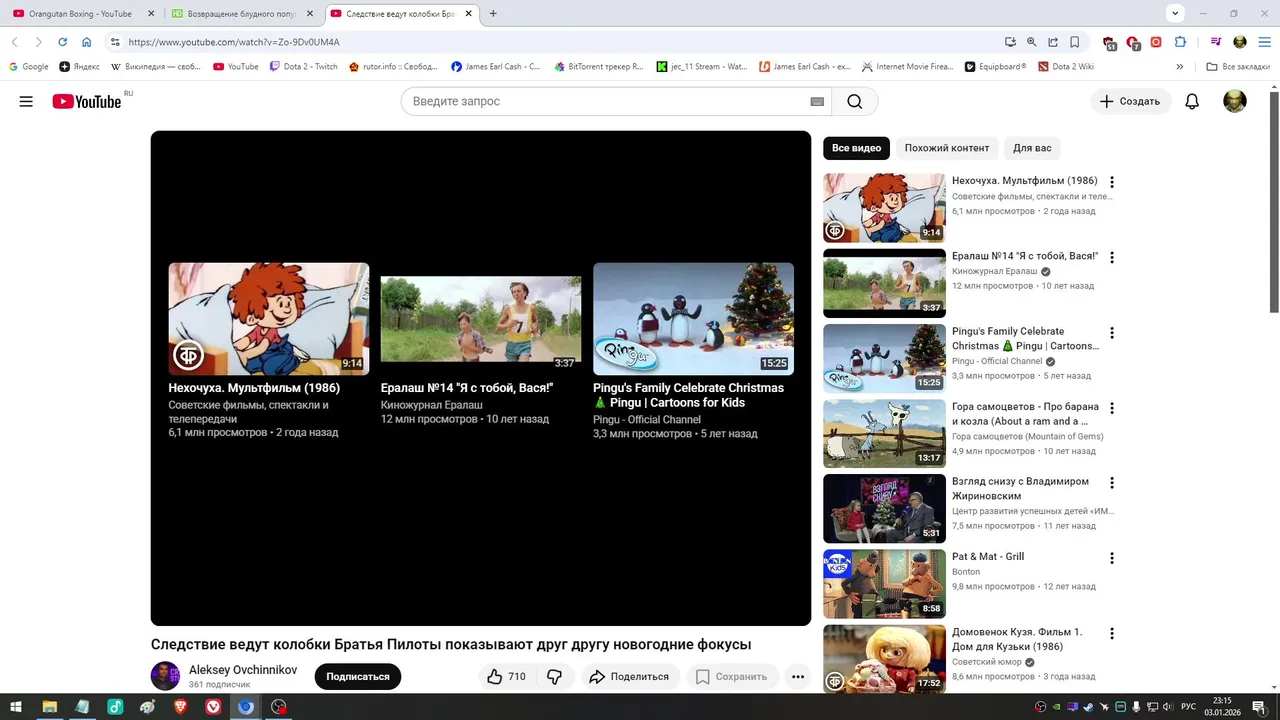Play the Pingu endscreen thumbnail
Image resolution: width=1280 pixels, height=720 pixels.
point(693,319)
